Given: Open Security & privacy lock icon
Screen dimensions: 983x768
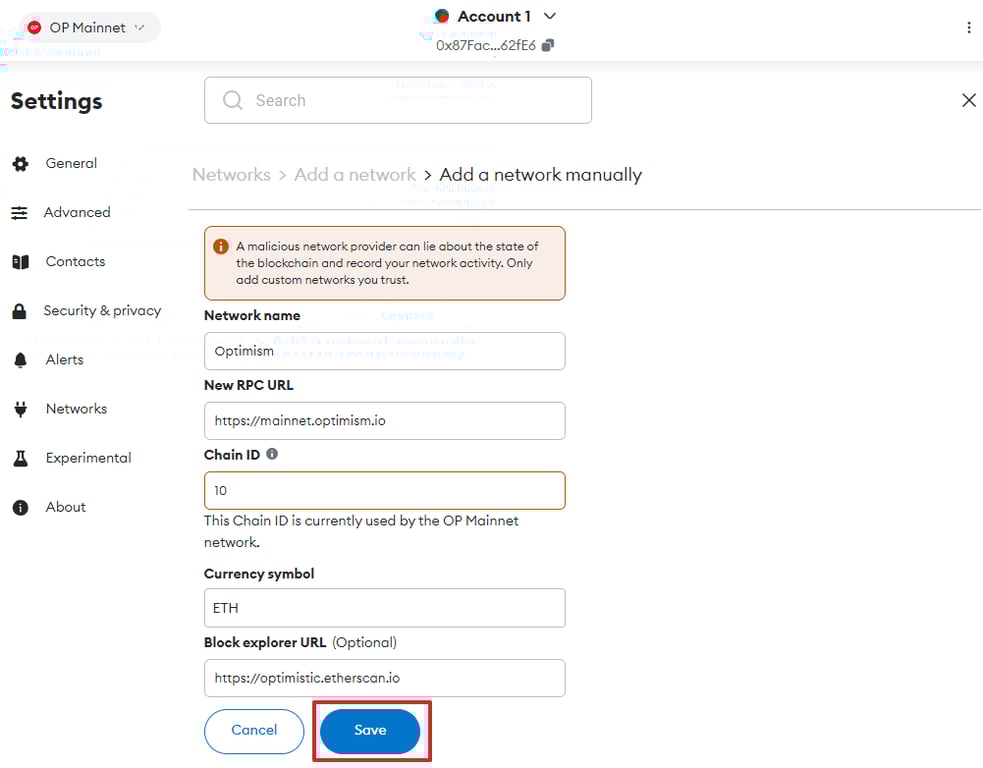Looking at the screenshot, I should [20, 311].
